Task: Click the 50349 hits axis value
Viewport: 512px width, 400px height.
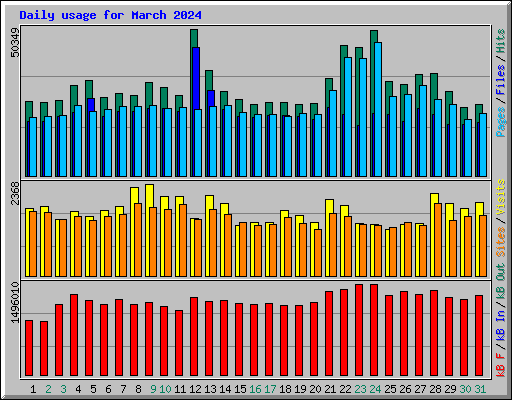Action: (x=15, y=42)
